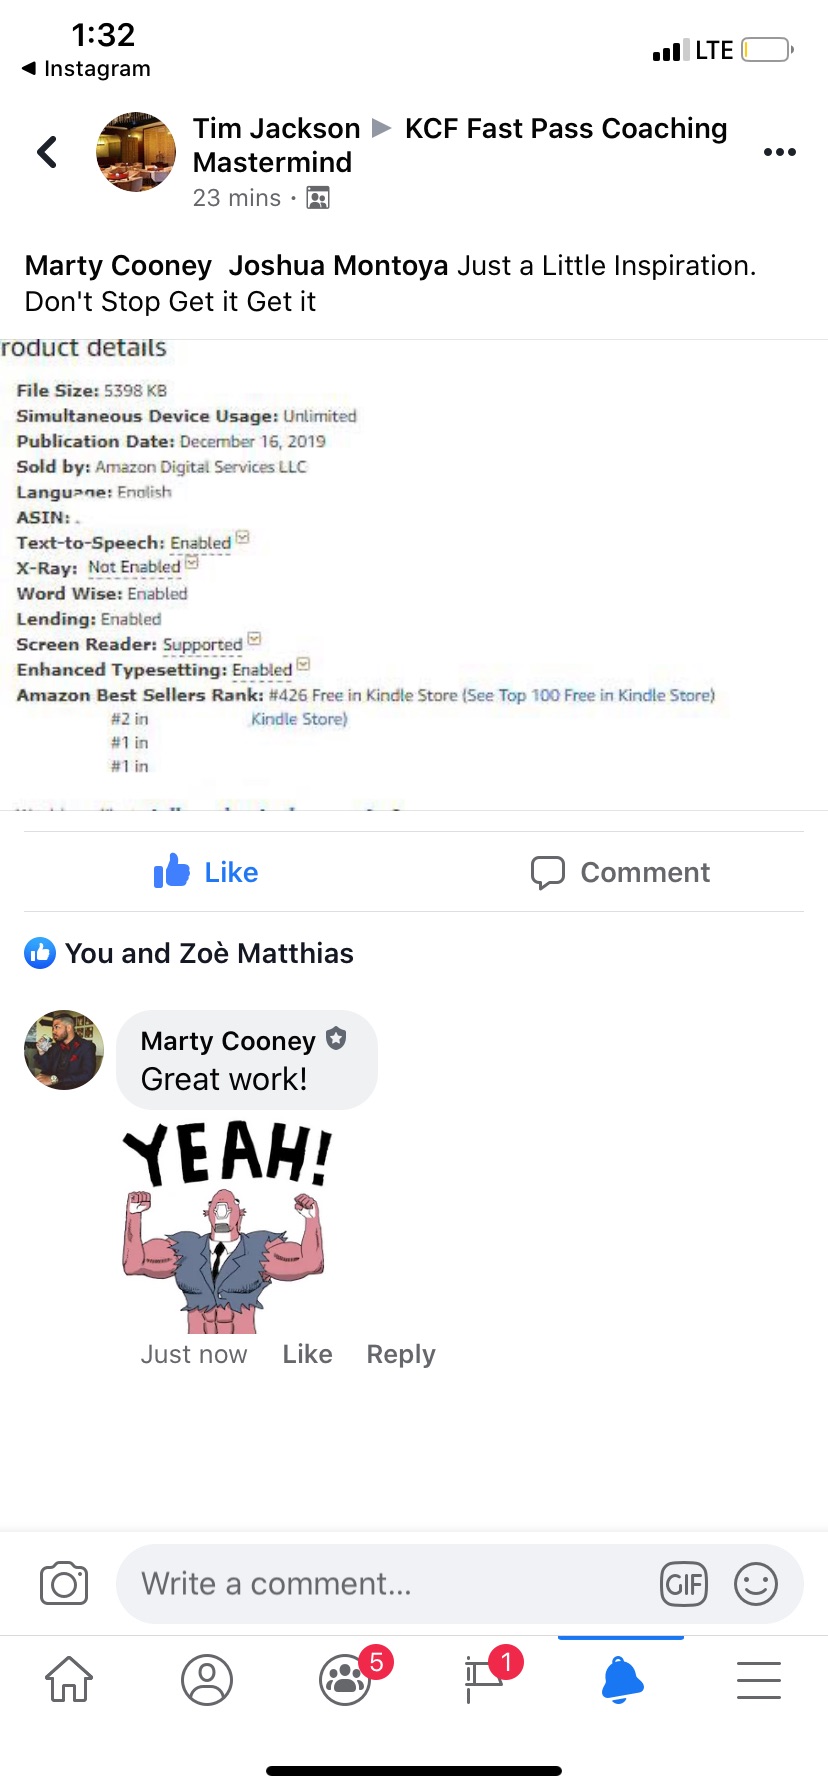
Task: Toggle Like on Tim Jackson's post
Action: (x=206, y=872)
